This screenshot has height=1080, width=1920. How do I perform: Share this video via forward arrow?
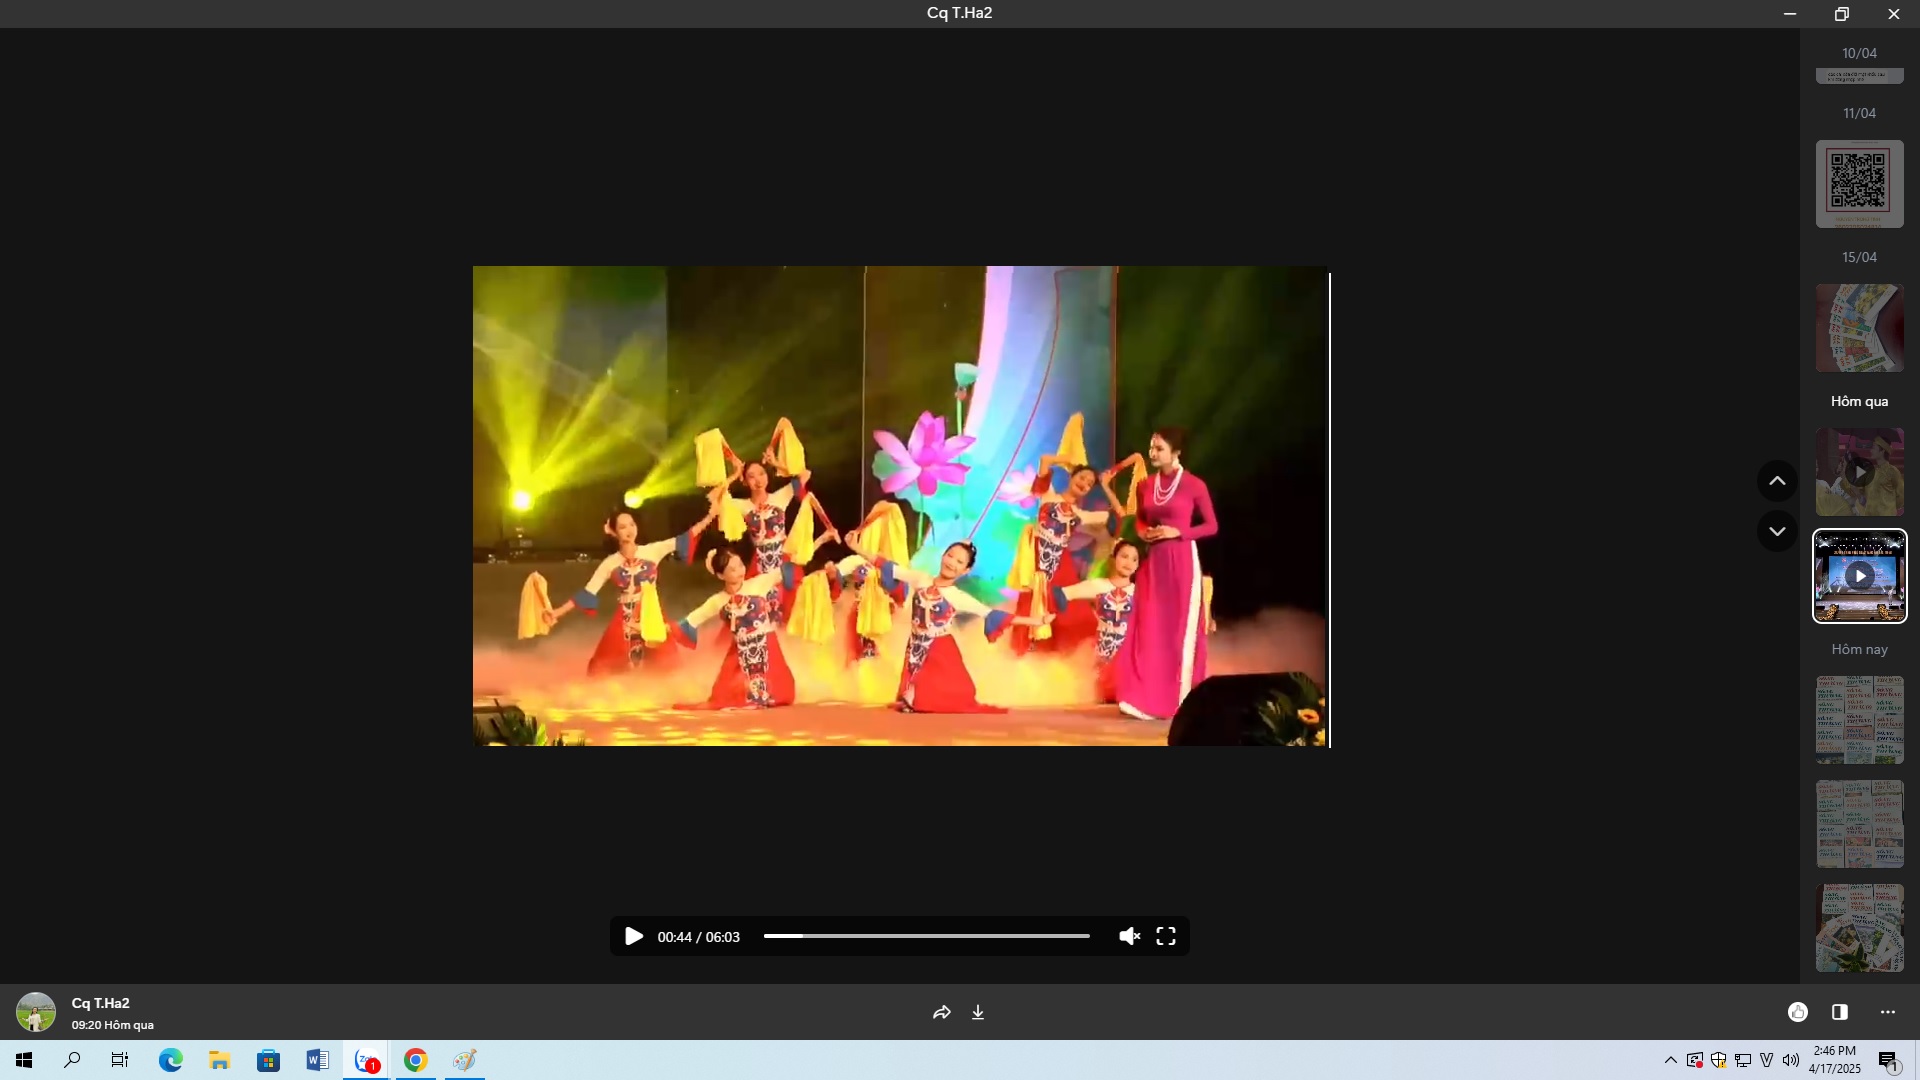[941, 1013]
